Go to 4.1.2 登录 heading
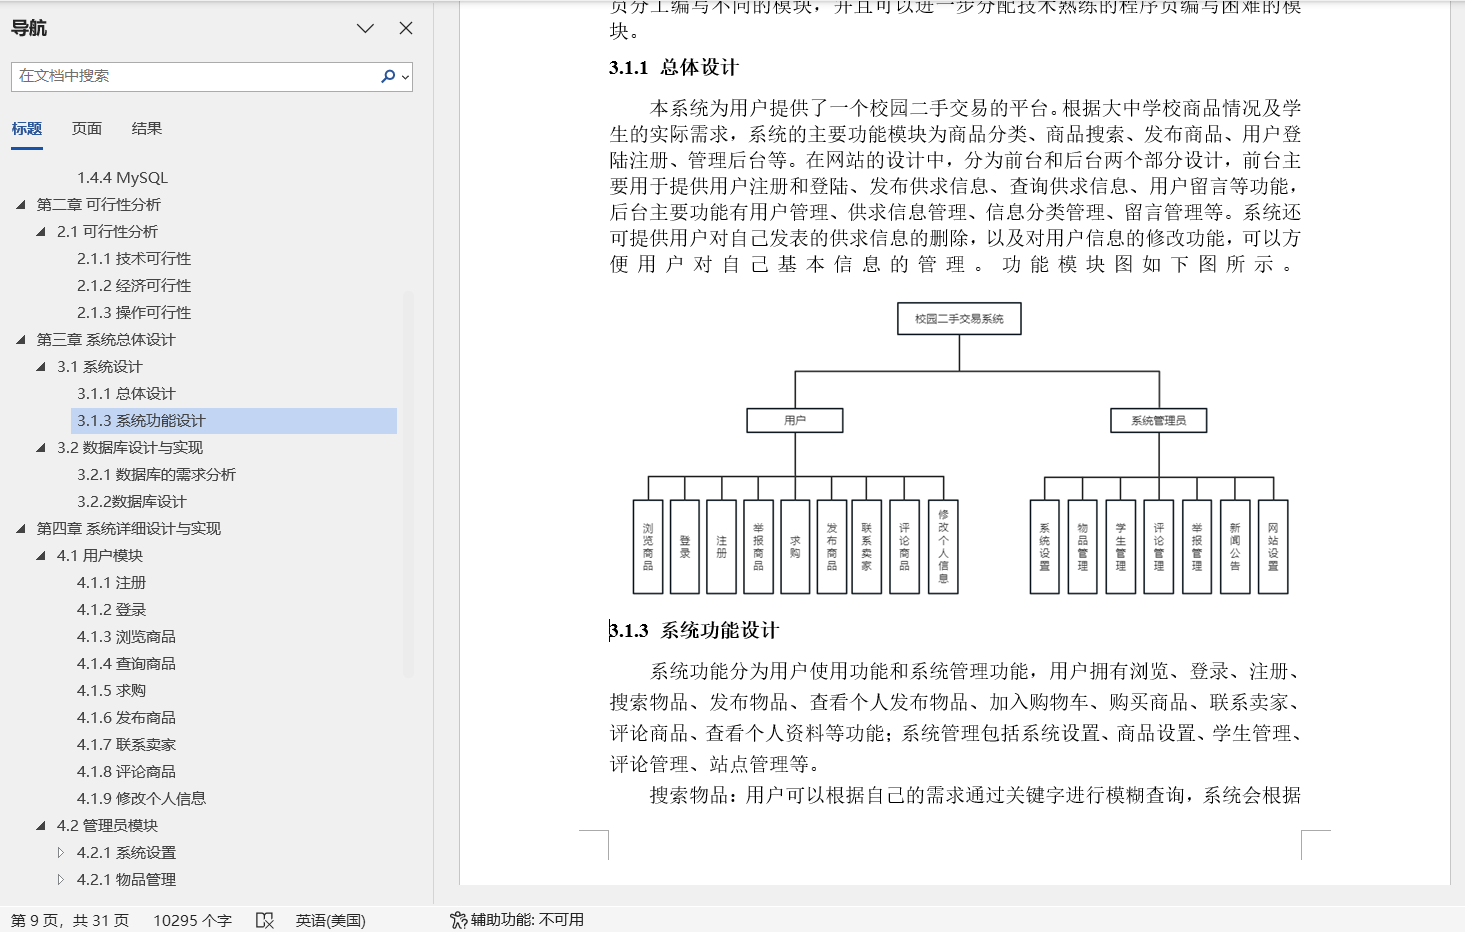Viewport: 1465px width, 932px height. [111, 610]
